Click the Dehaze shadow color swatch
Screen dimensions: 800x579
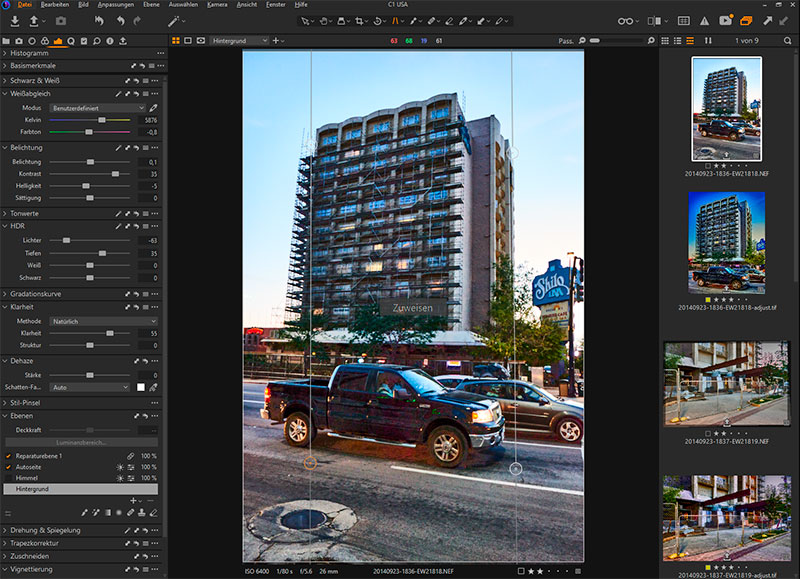(141, 388)
